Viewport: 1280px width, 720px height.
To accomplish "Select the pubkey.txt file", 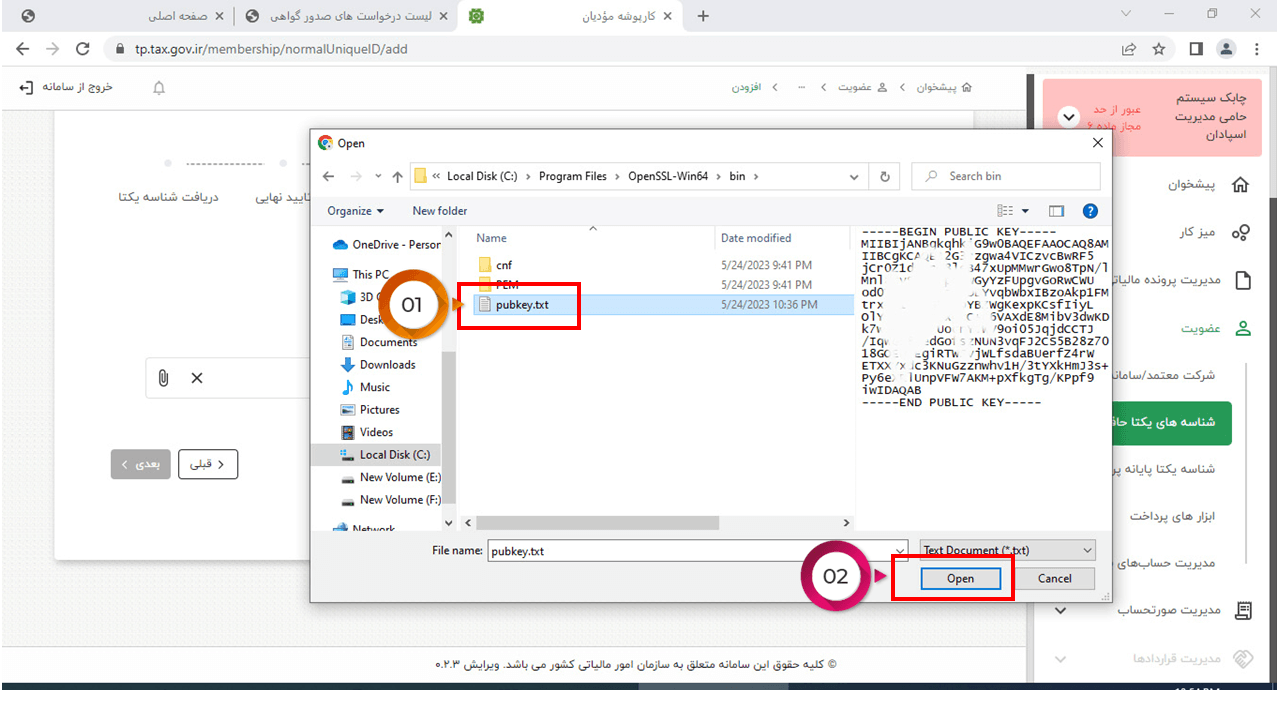I will click(x=521, y=305).
